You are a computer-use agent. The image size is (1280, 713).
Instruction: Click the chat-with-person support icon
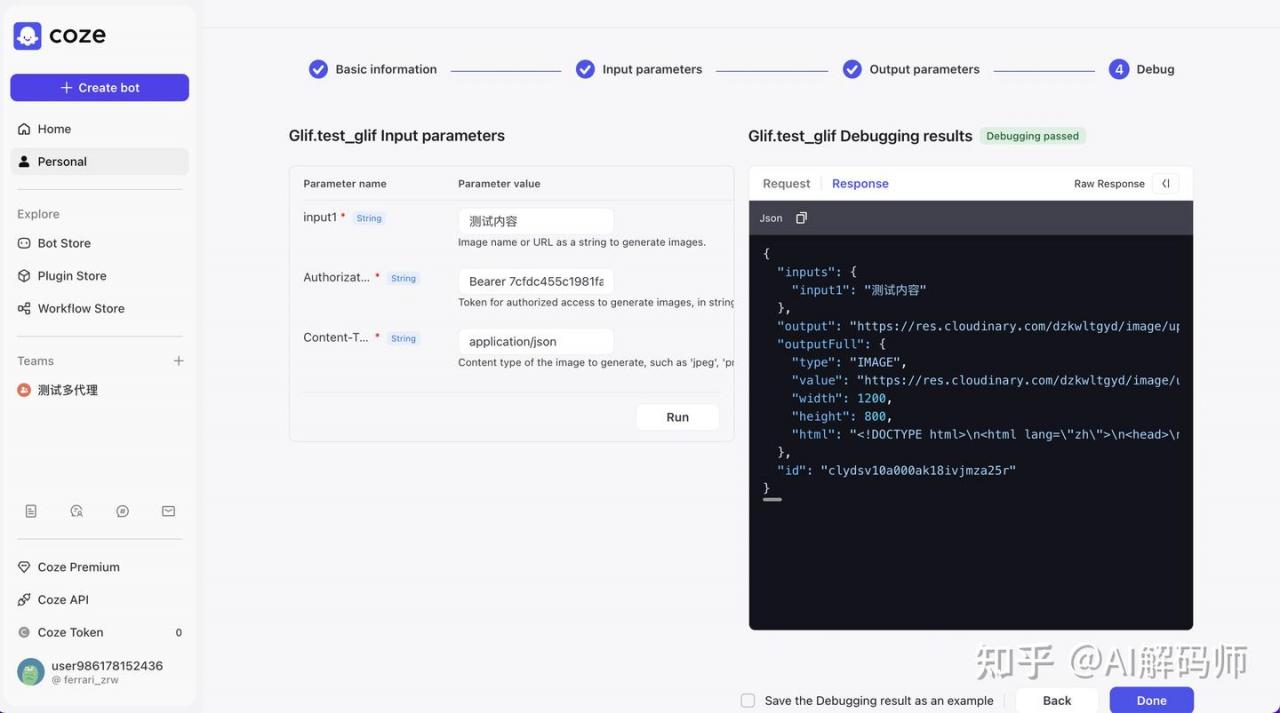coord(77,511)
